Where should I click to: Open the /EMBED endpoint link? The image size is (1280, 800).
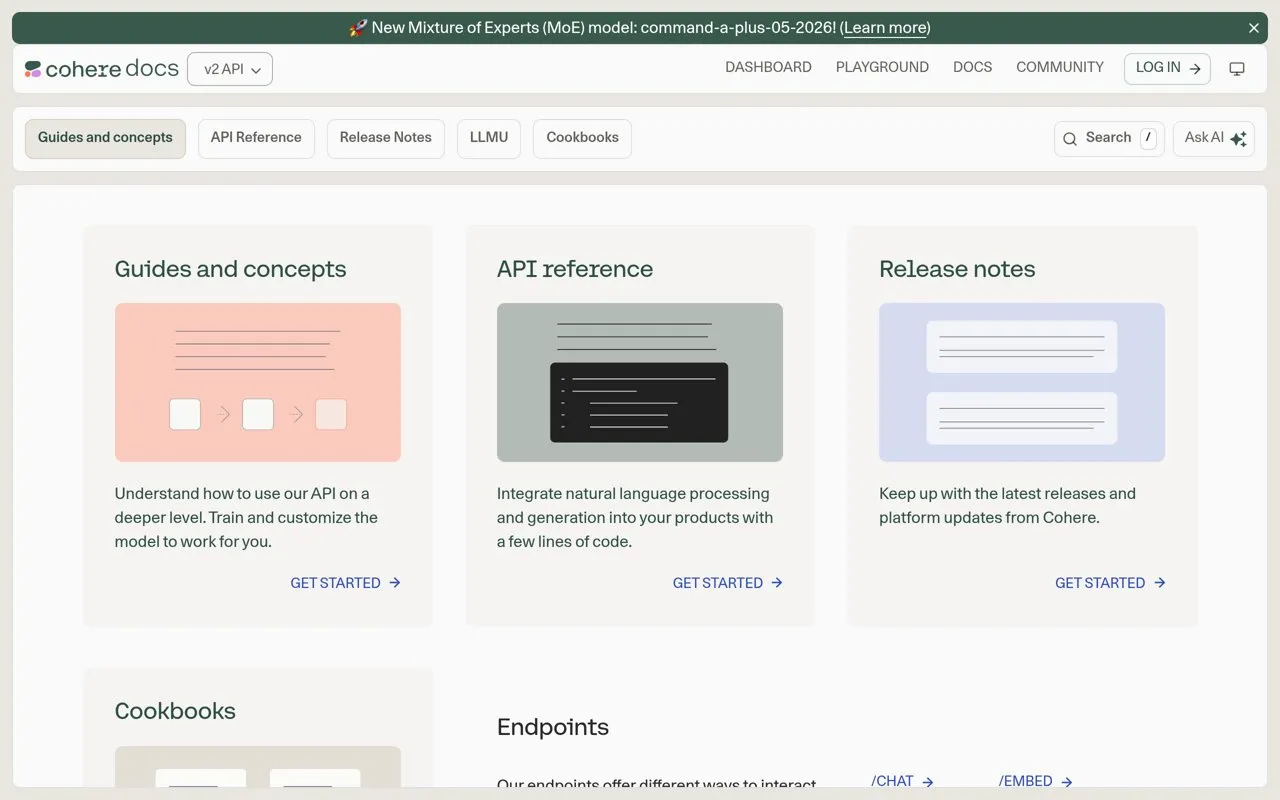click(x=1035, y=781)
